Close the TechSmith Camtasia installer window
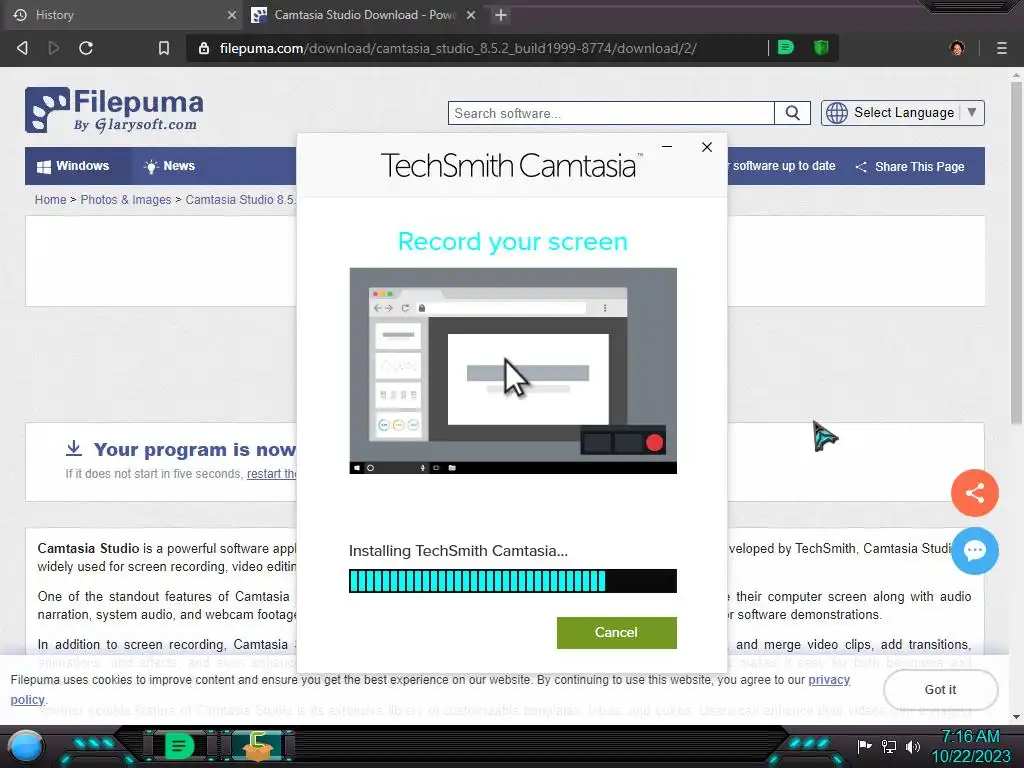Screen dimensions: 1024x768 [707, 147]
